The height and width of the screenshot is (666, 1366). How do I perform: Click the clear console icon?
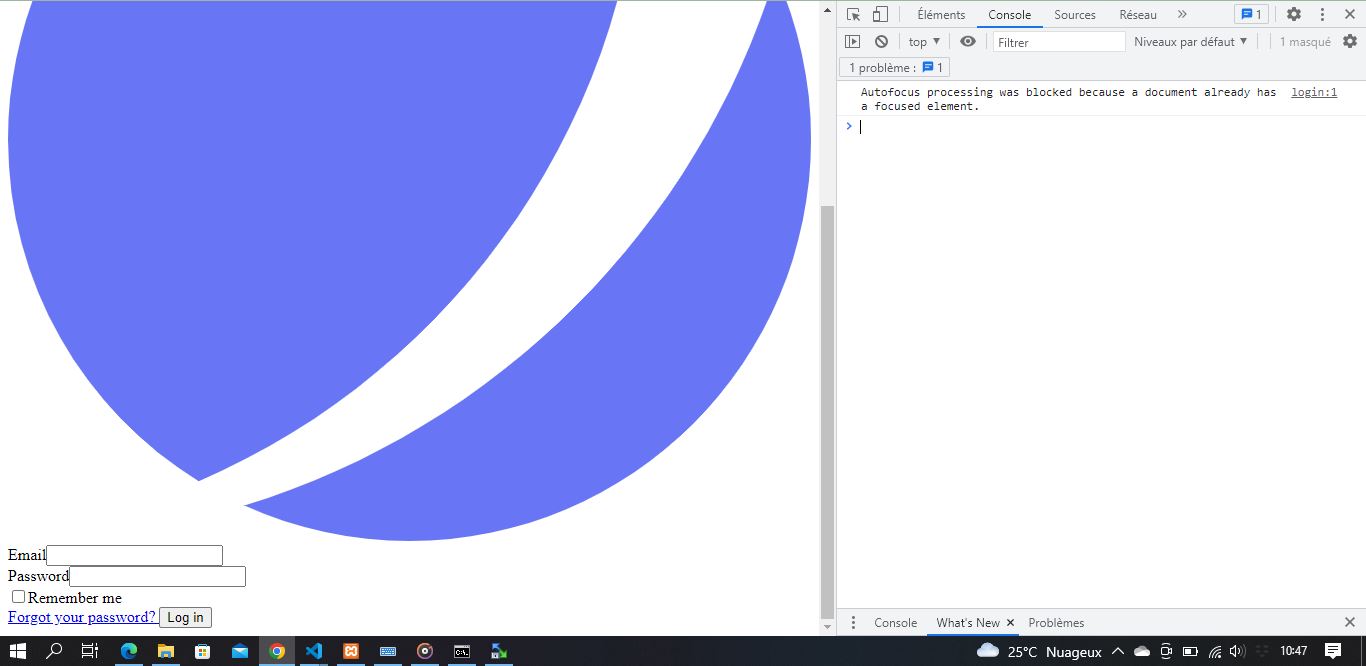point(881,42)
